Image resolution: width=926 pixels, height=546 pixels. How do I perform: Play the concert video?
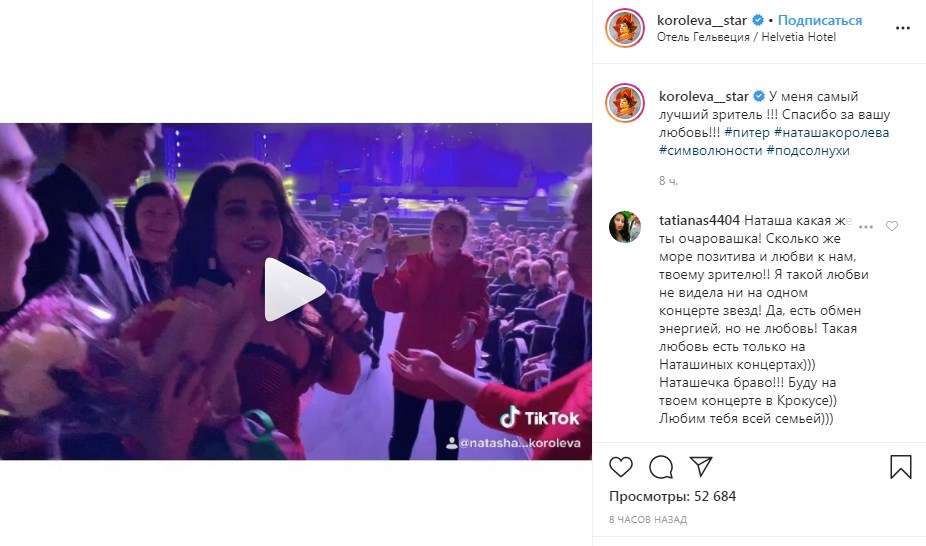coord(294,290)
